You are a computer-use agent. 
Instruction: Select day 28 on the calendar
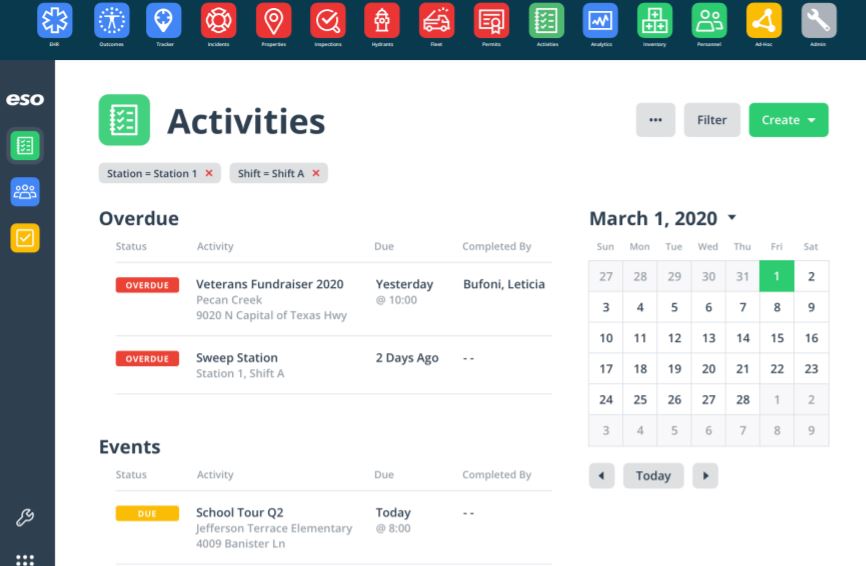743,400
